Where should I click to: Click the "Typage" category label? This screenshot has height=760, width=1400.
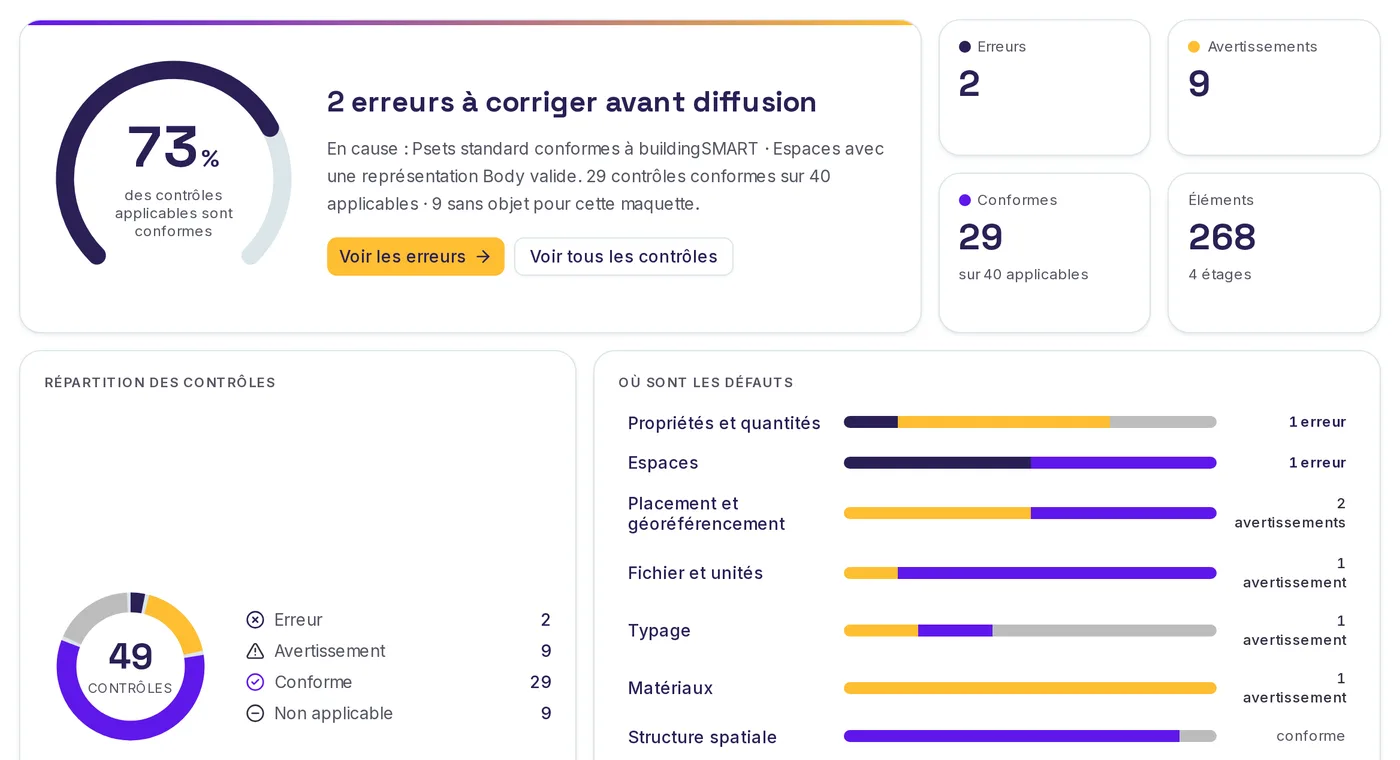(659, 631)
